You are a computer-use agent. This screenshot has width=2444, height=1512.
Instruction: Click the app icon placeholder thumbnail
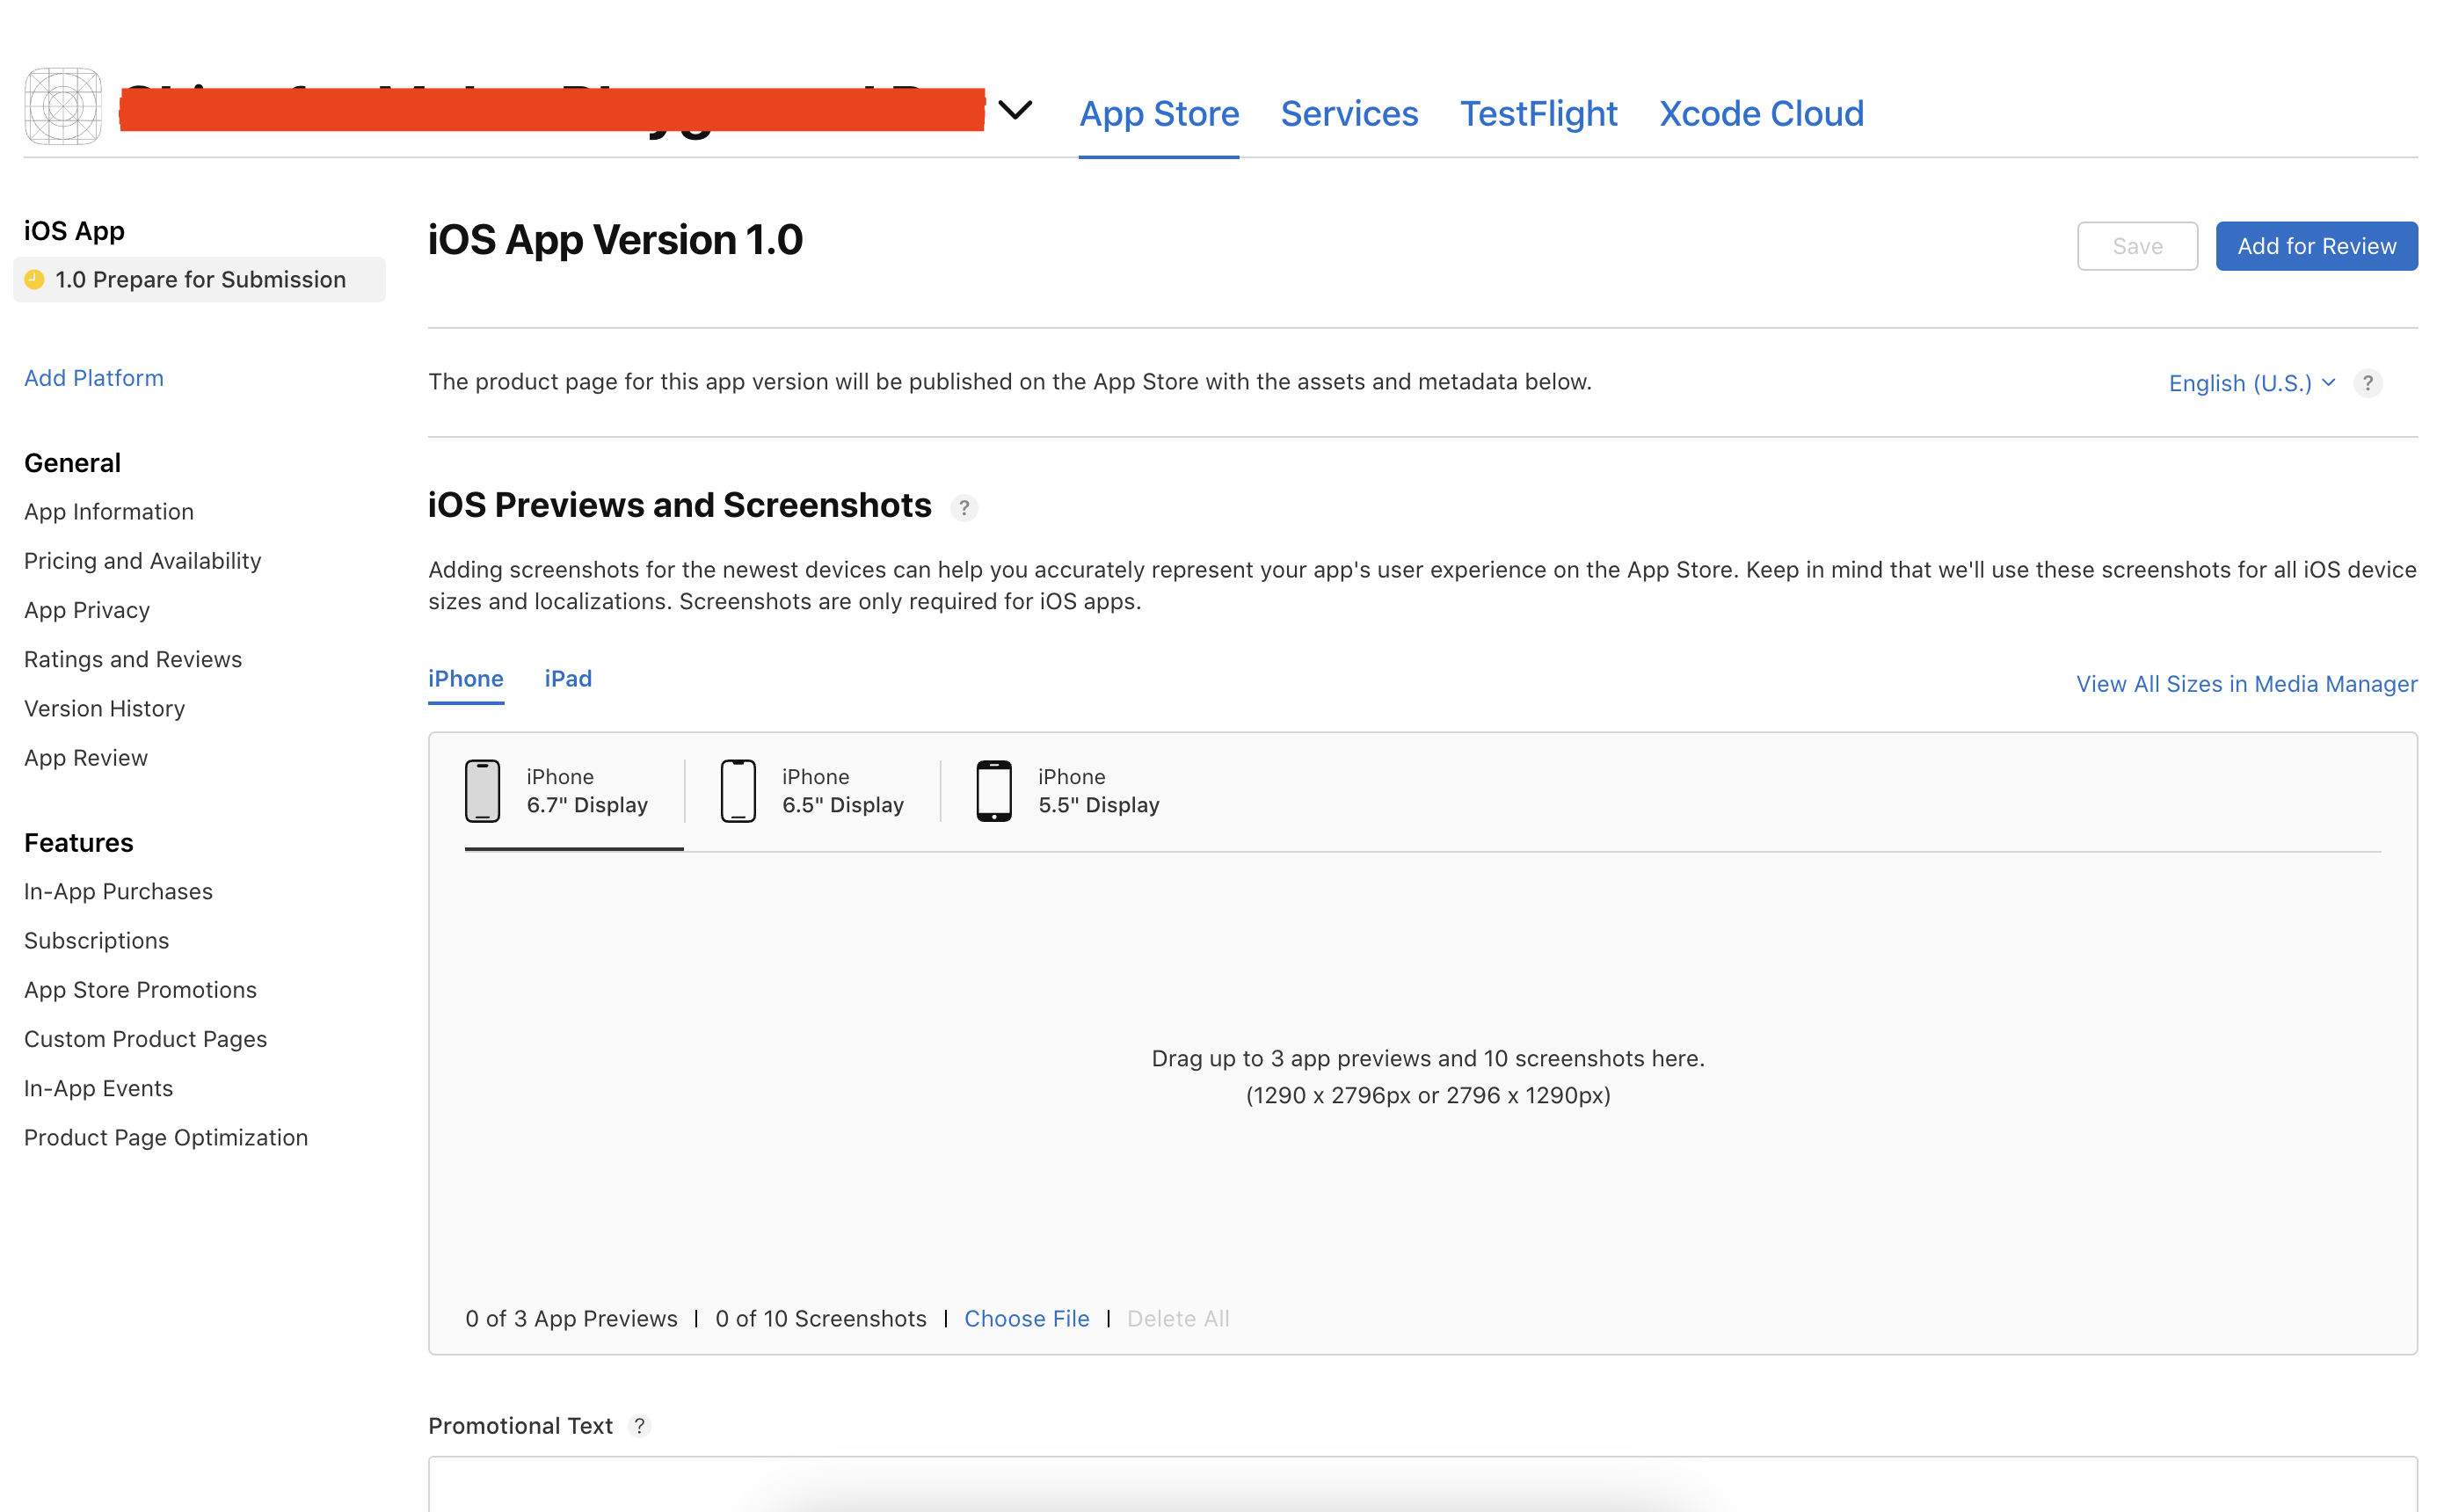point(62,106)
